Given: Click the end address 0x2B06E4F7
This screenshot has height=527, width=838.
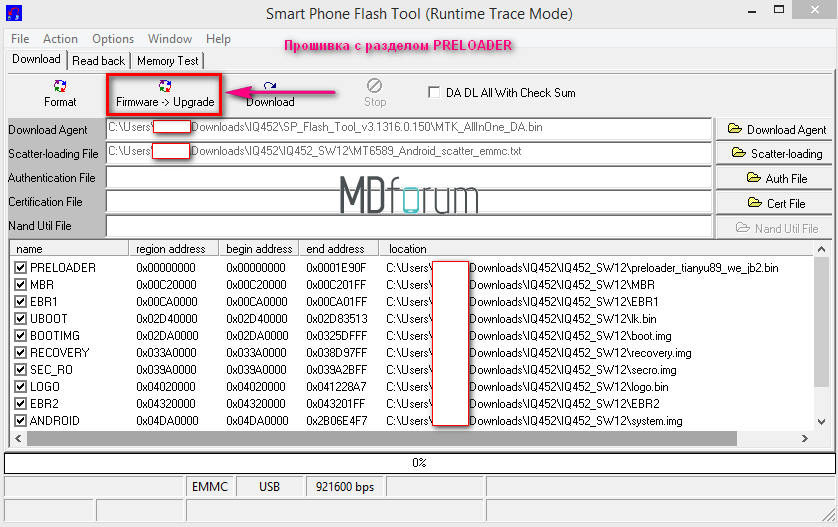Looking at the screenshot, I should pyautogui.click(x=337, y=421).
